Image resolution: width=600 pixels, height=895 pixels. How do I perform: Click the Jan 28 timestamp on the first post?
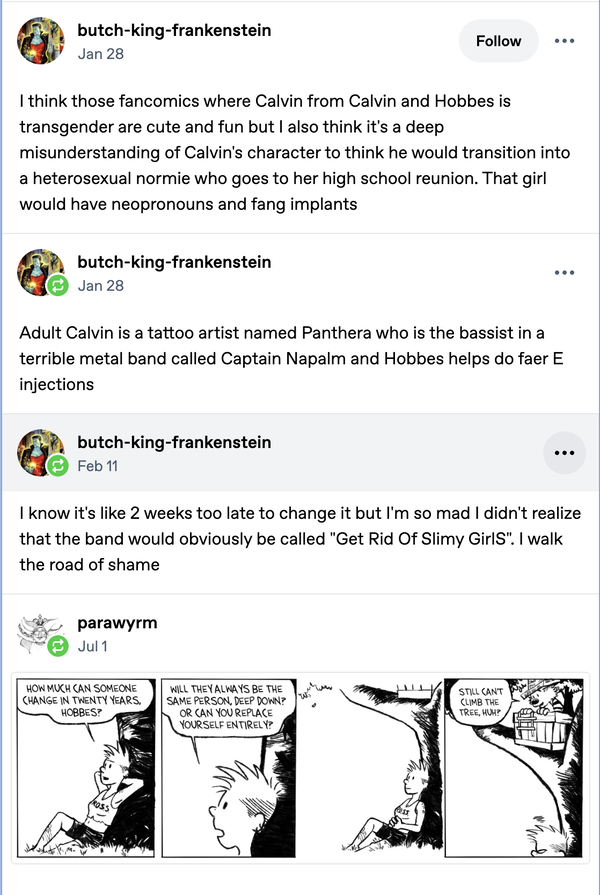pyautogui.click(x=100, y=54)
